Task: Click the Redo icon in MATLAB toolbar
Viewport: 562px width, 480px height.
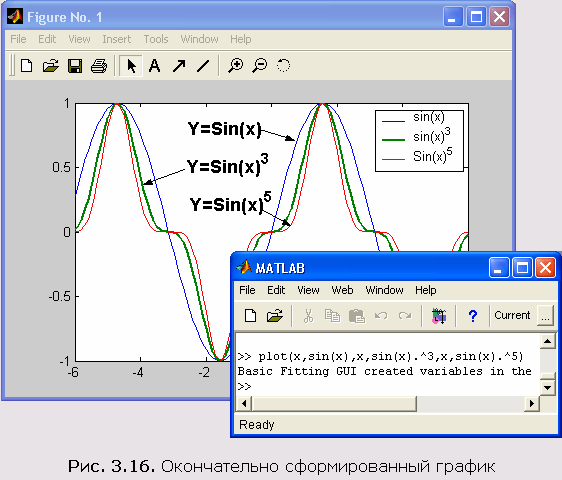Action: (405, 316)
